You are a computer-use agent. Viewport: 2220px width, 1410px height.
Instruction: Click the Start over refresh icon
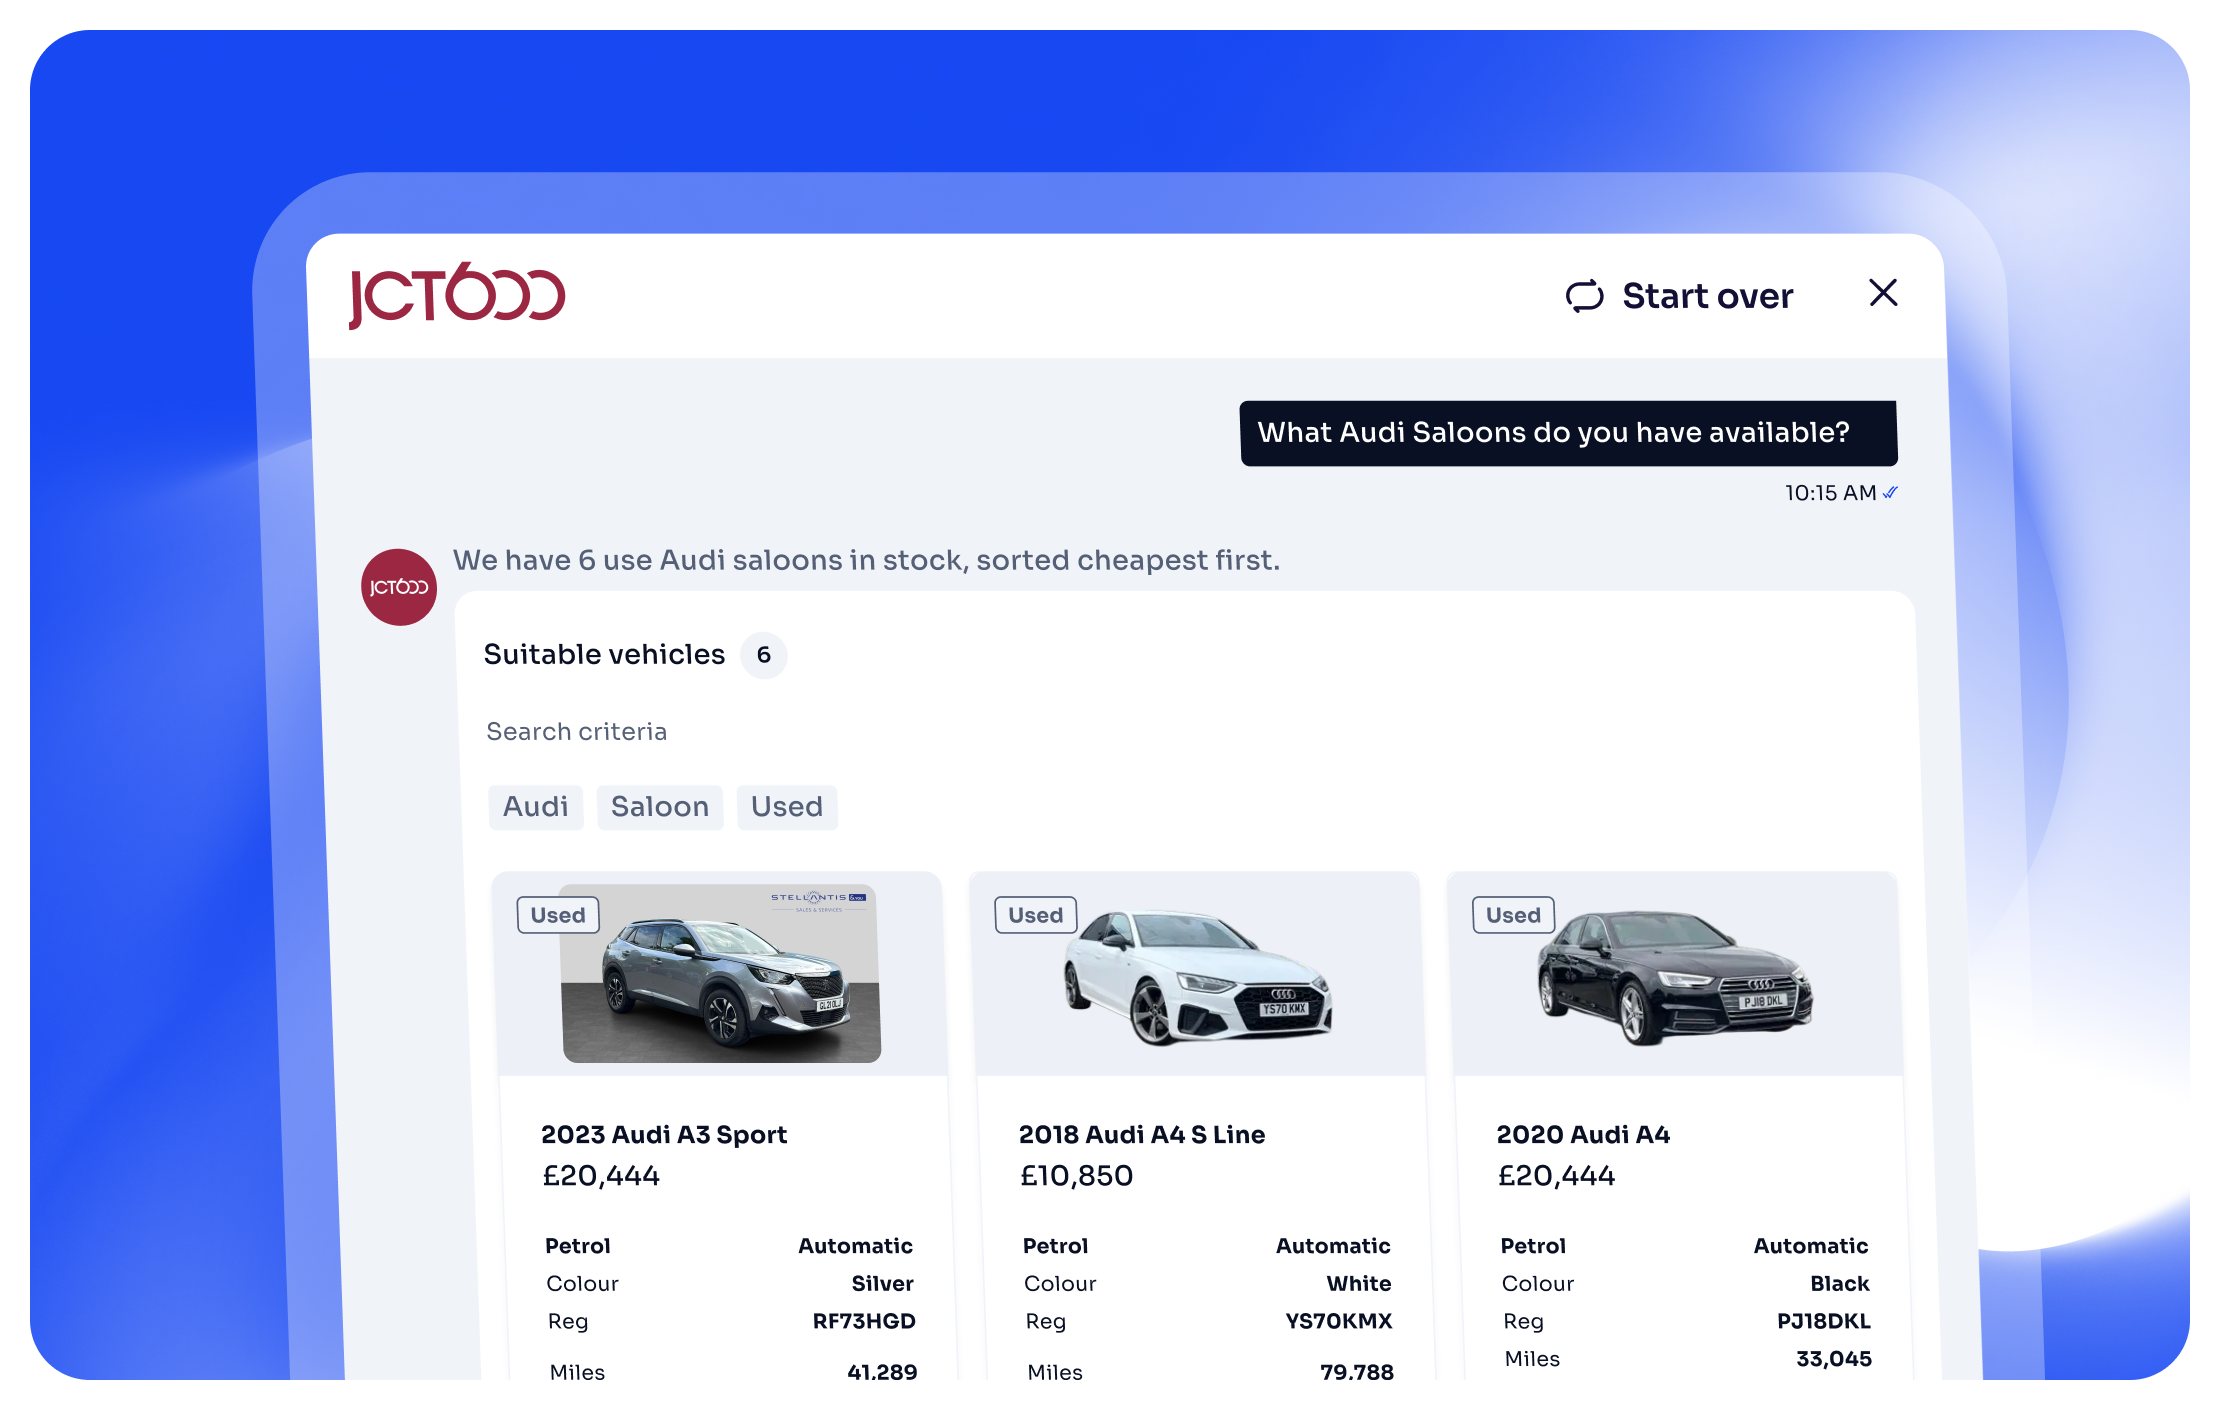point(1584,296)
